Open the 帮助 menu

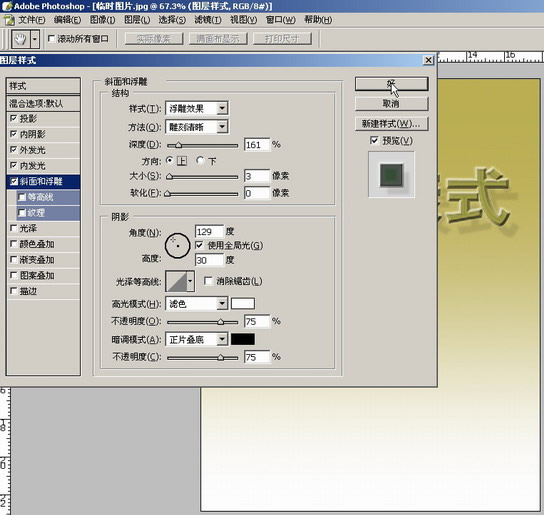tap(318, 20)
